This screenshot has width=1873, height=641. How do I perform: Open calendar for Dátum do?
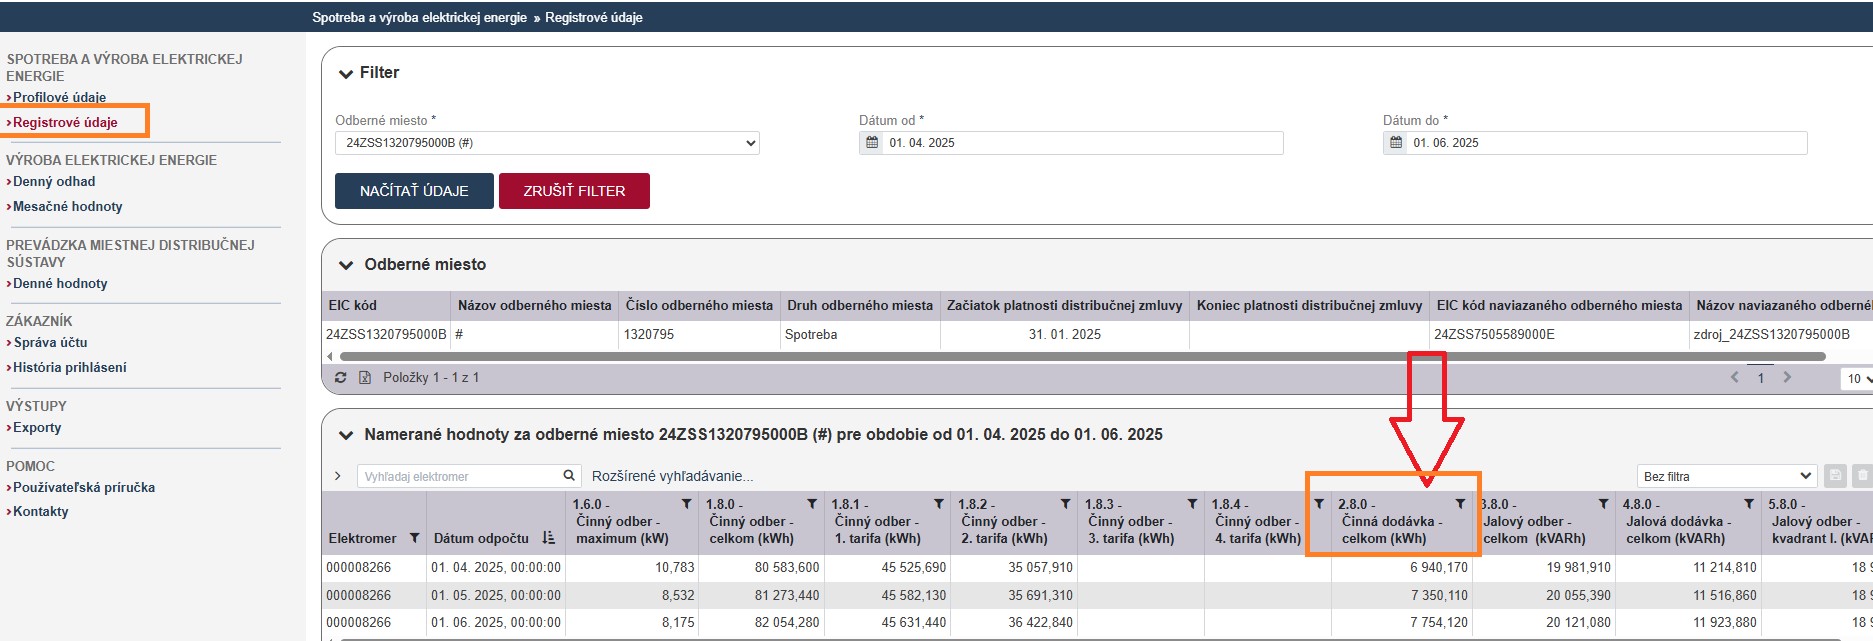[x=1396, y=143]
